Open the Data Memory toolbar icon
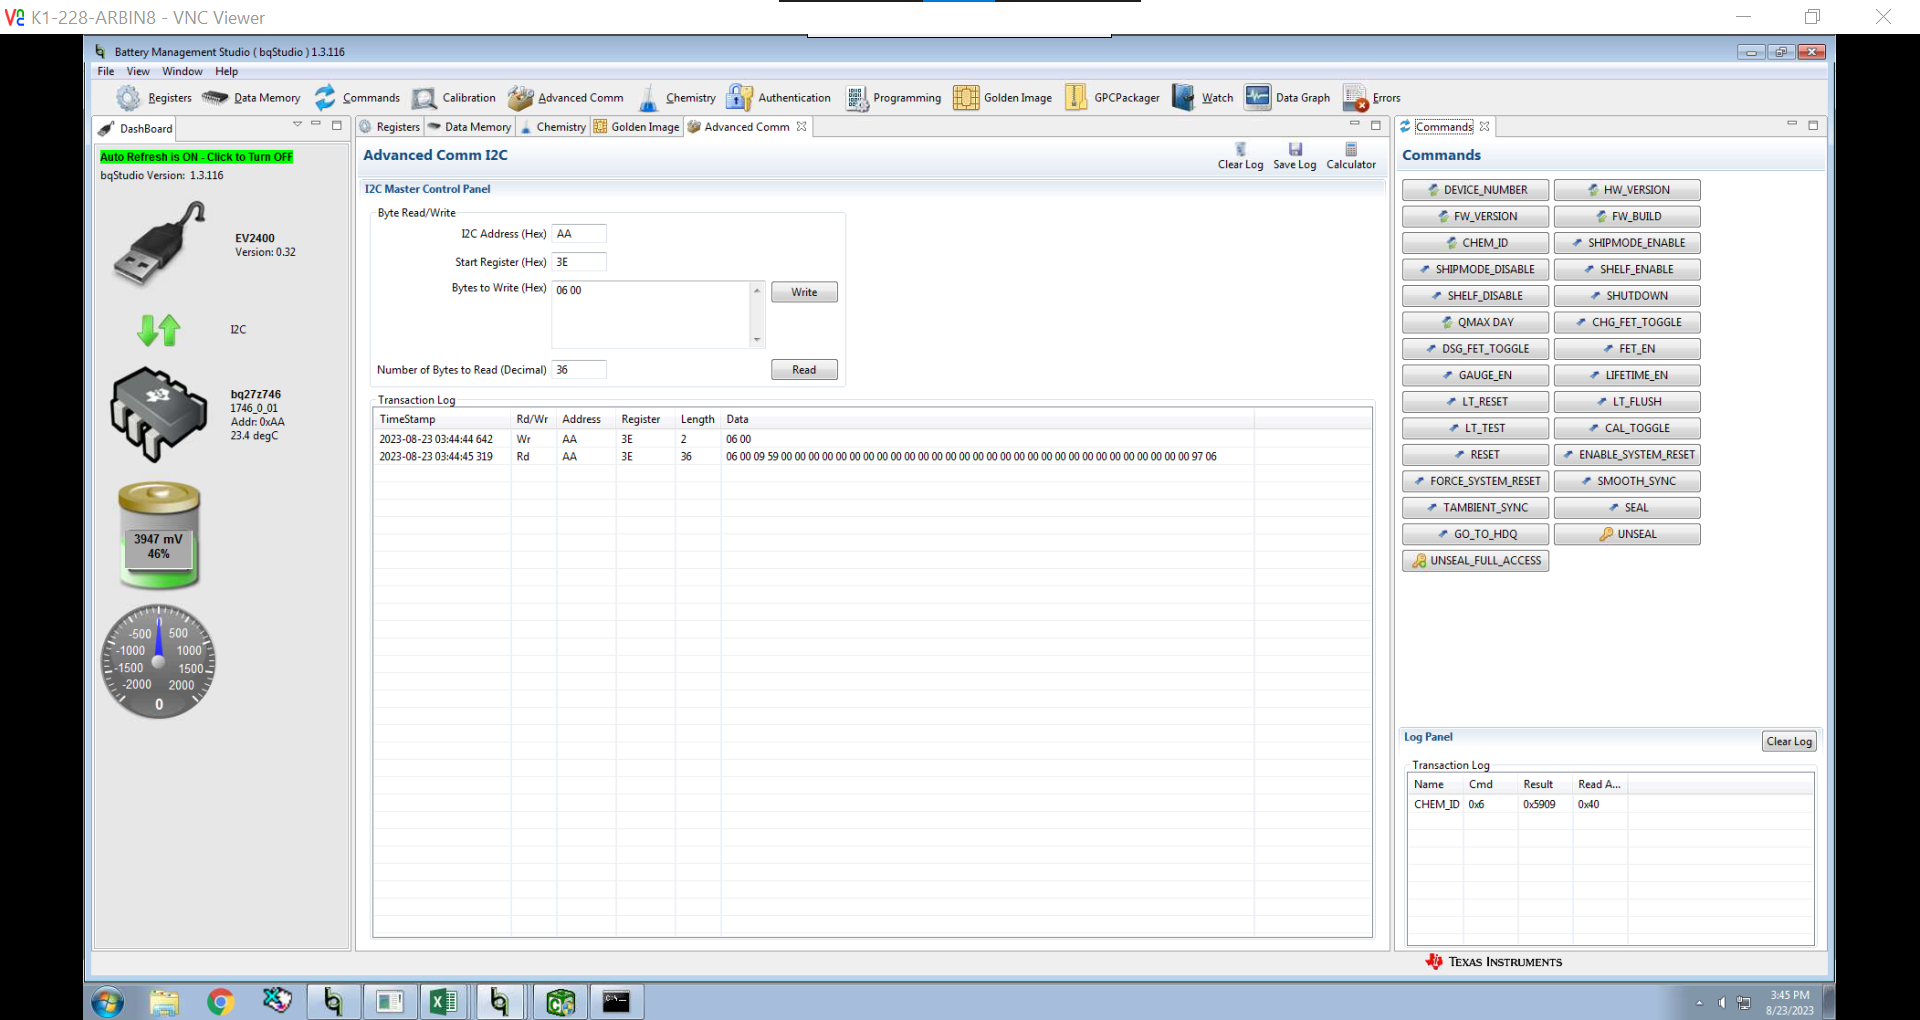The width and height of the screenshot is (1920, 1020). (215, 98)
